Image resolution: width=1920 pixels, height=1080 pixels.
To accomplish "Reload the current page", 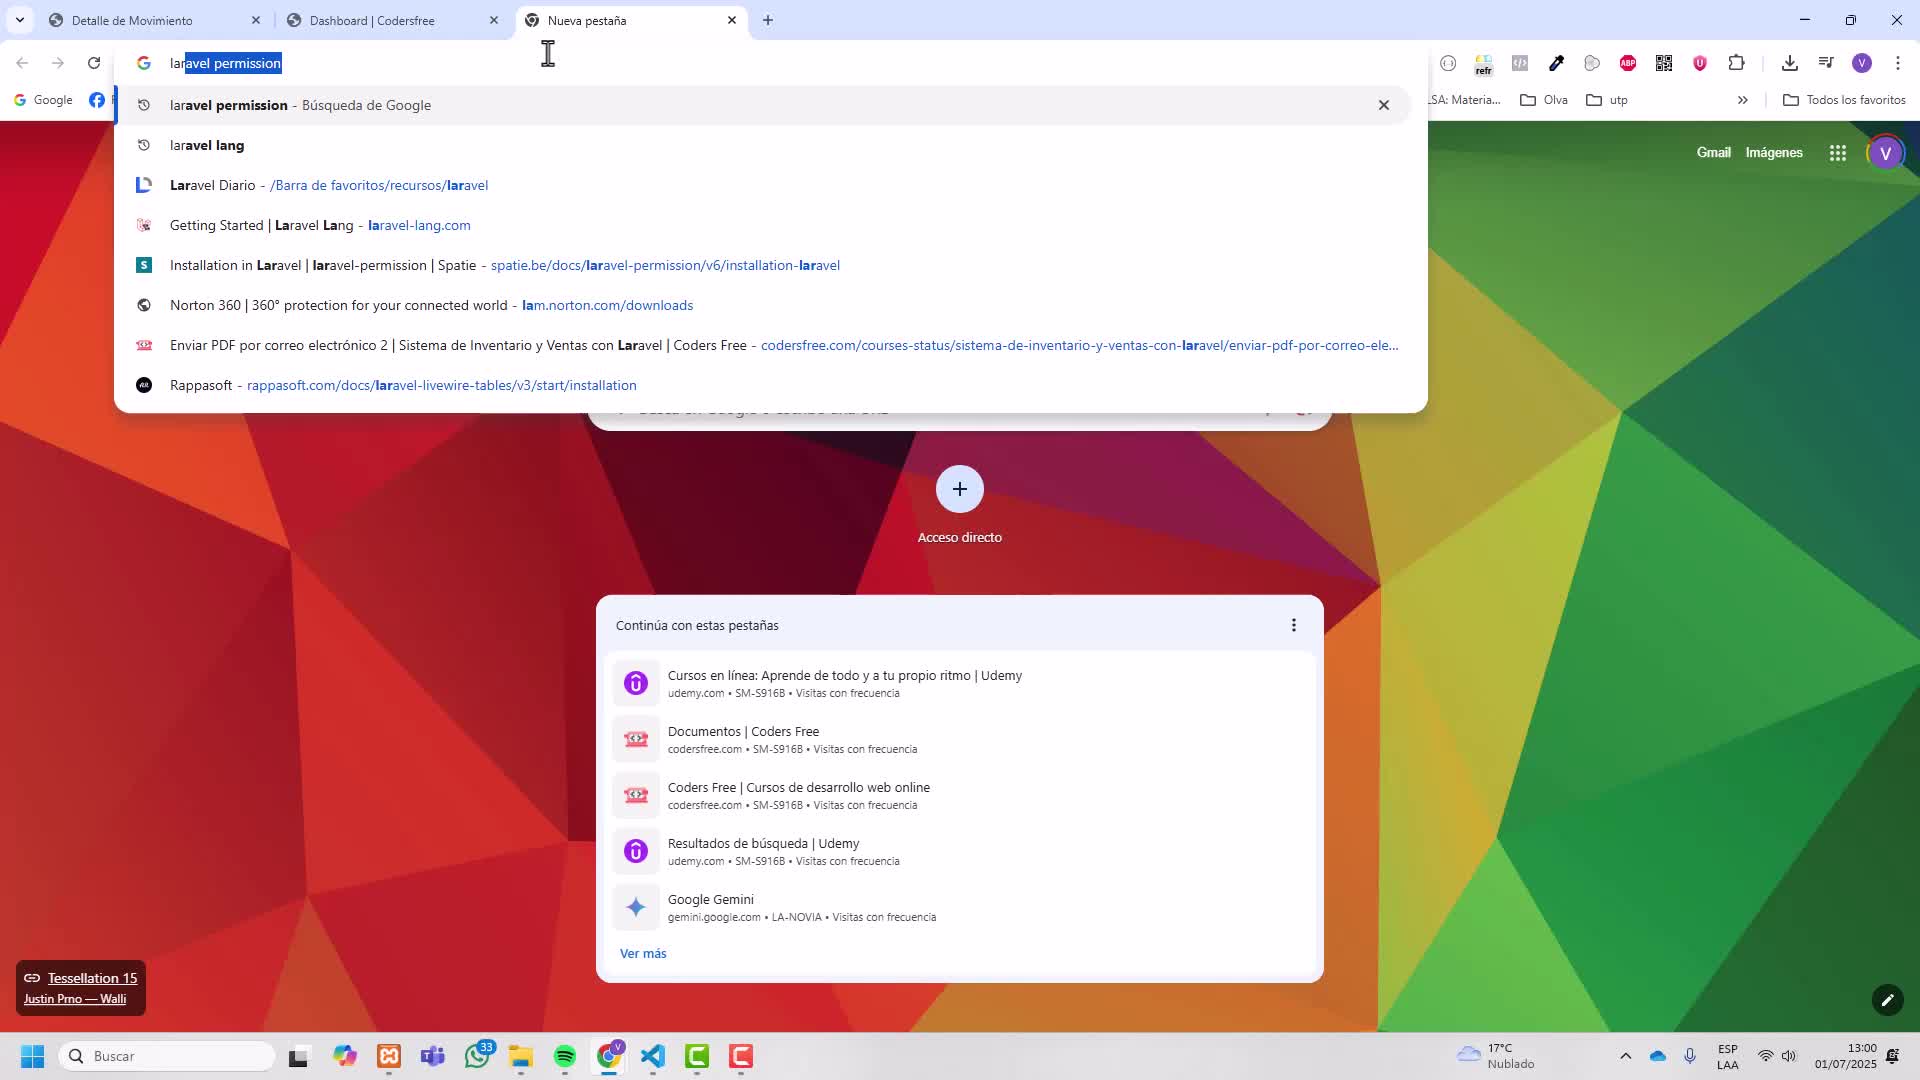I will pos(94,63).
